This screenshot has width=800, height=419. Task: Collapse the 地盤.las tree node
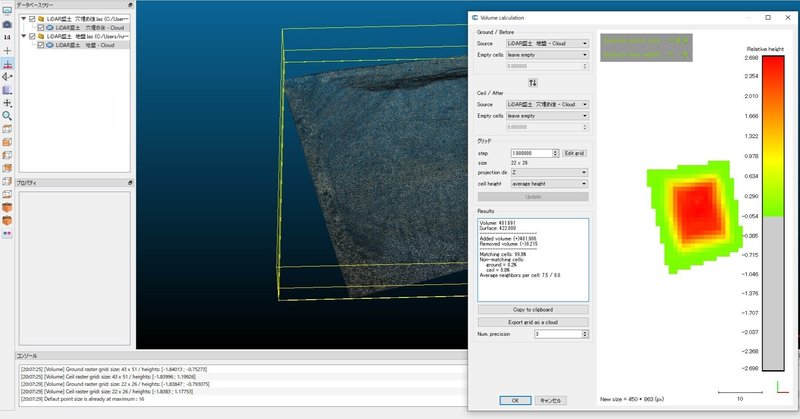point(24,36)
